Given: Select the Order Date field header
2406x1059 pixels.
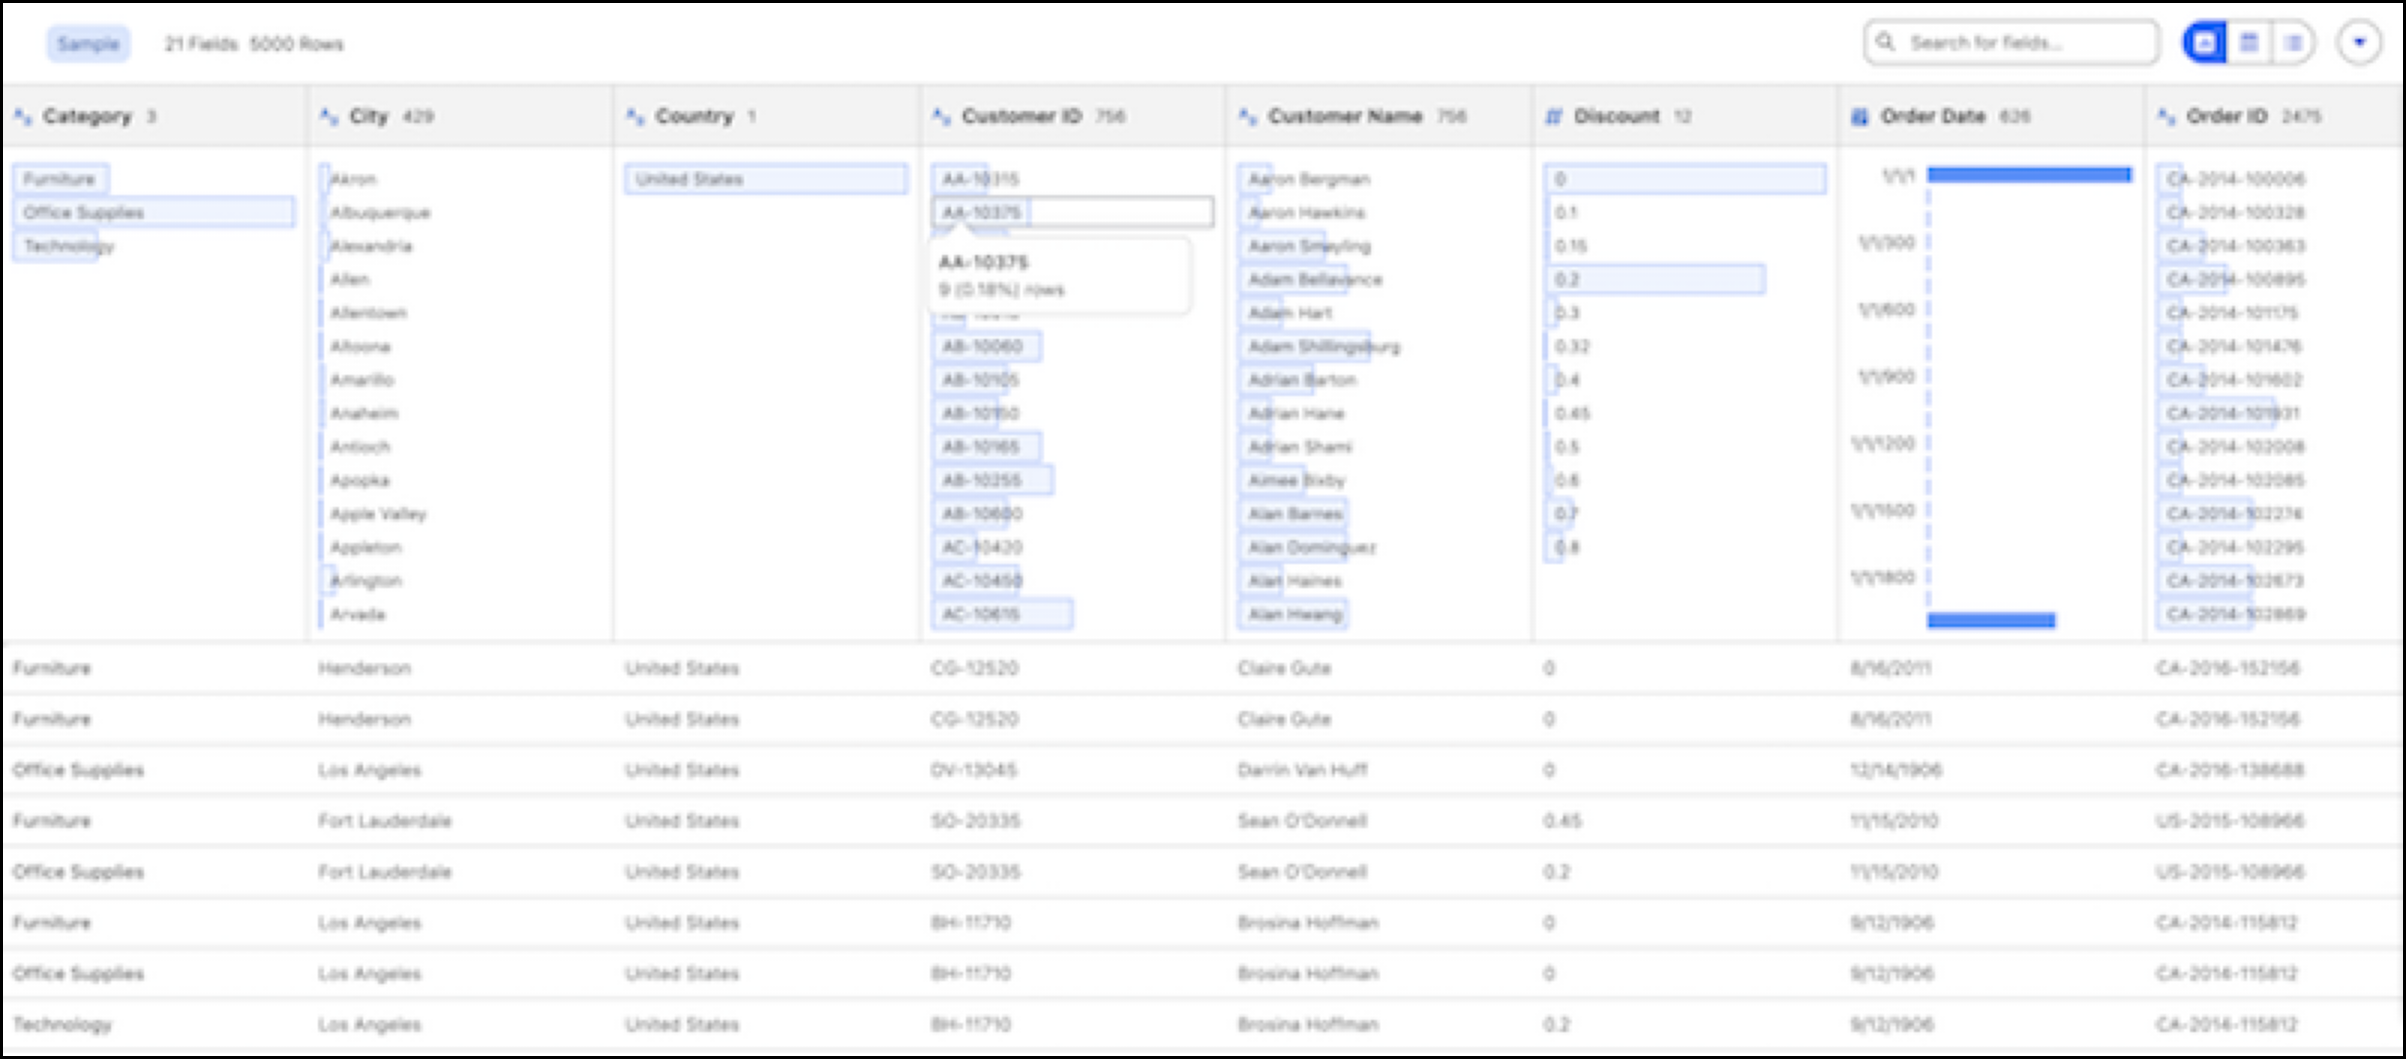Looking at the screenshot, I should [x=1991, y=116].
